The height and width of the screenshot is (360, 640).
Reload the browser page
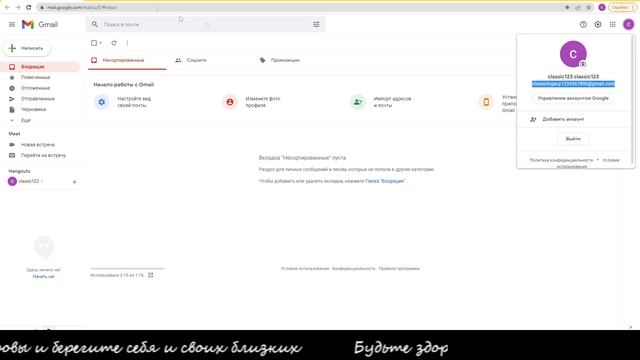29,7
